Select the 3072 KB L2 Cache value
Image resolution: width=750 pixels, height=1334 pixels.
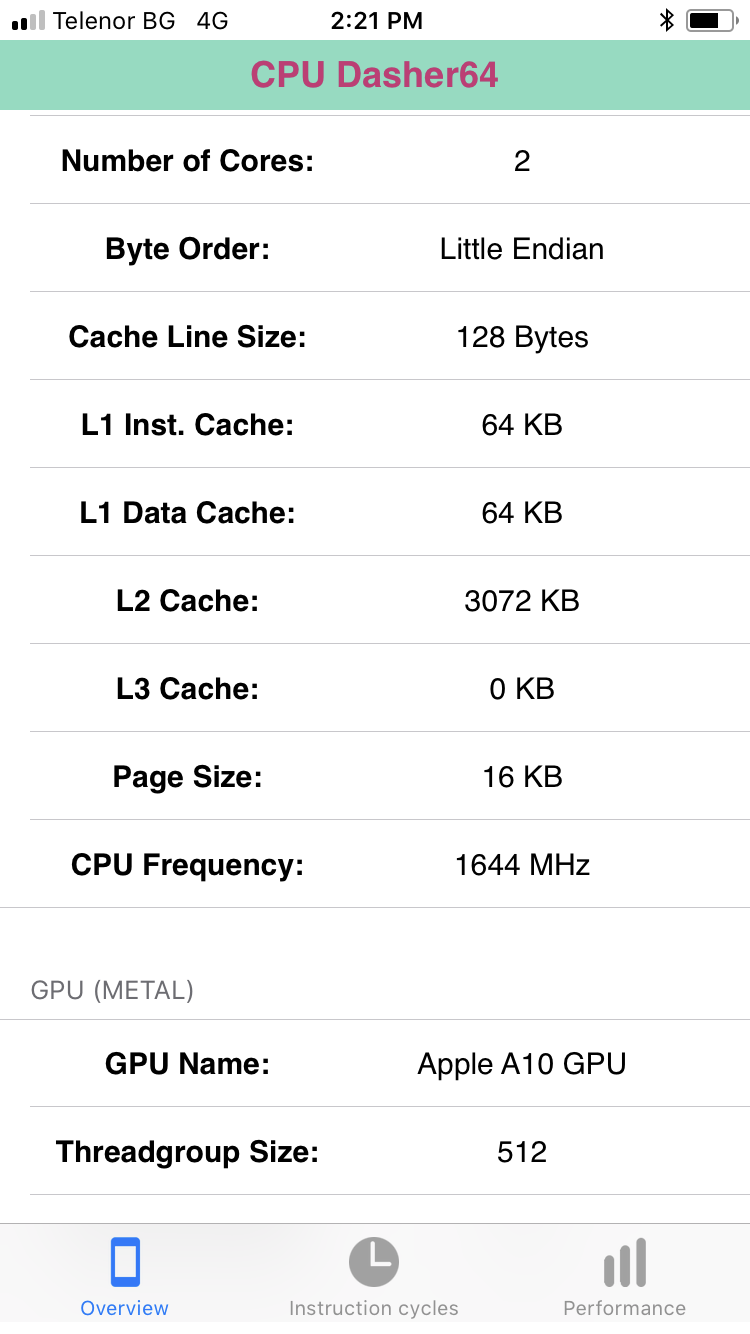pos(522,601)
